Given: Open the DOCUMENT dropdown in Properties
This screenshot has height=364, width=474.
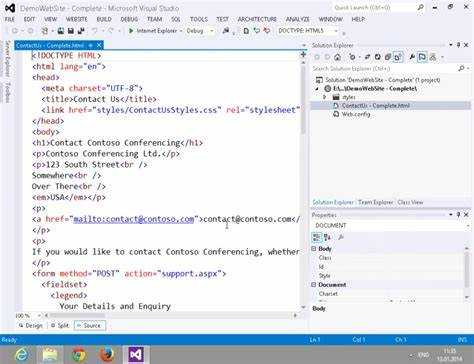Looking at the screenshot, I should 468,226.
